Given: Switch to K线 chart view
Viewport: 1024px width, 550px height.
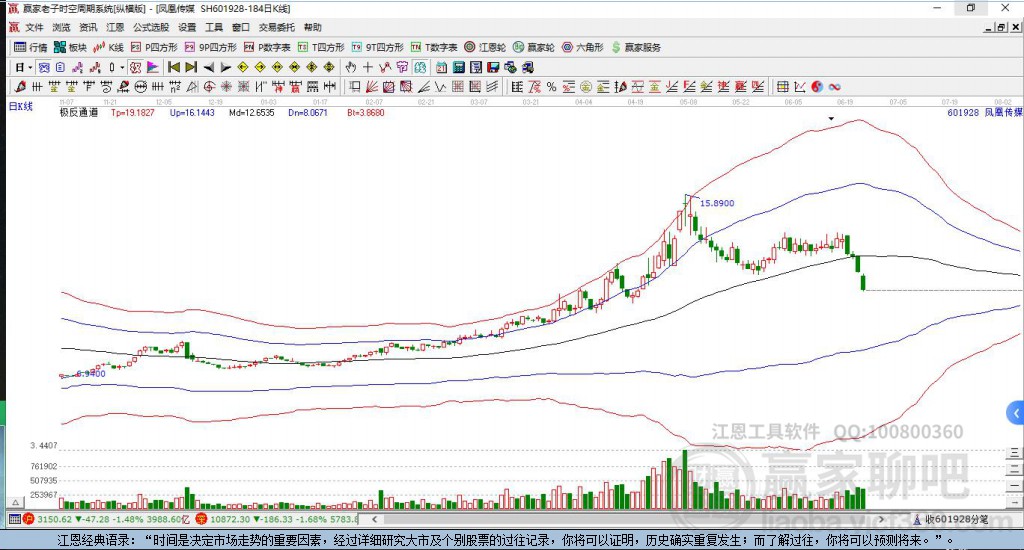Looking at the screenshot, I should tap(108, 47).
